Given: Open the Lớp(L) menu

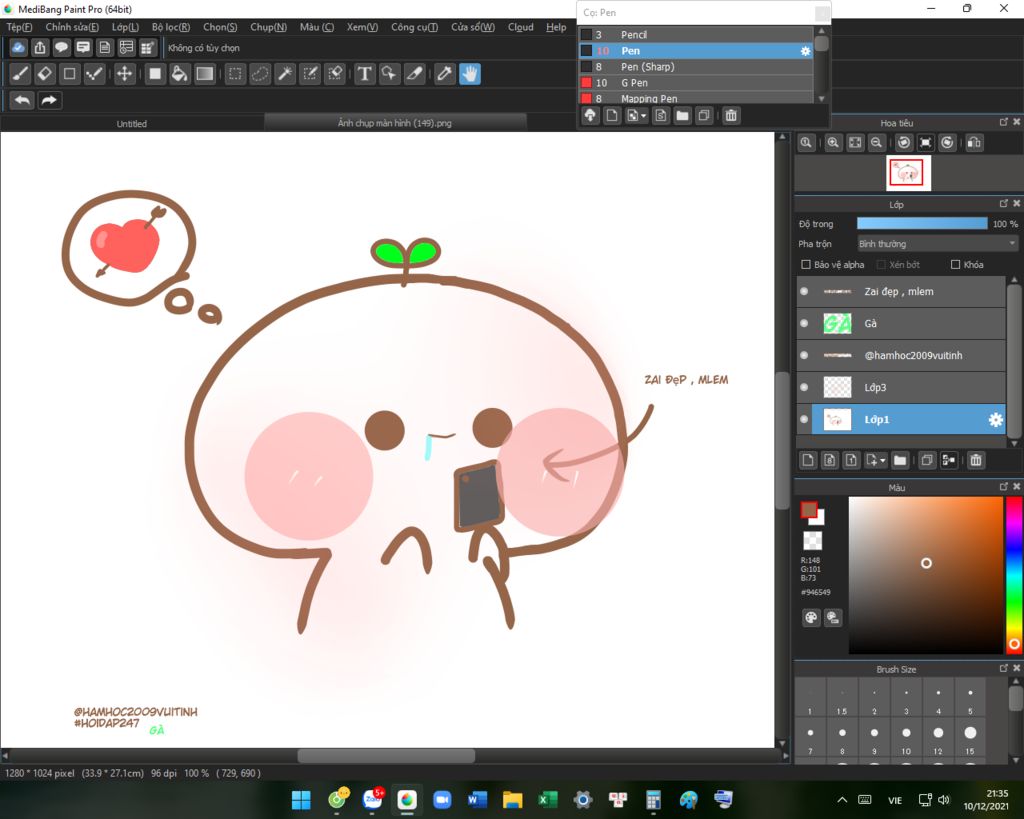Looking at the screenshot, I should [125, 27].
